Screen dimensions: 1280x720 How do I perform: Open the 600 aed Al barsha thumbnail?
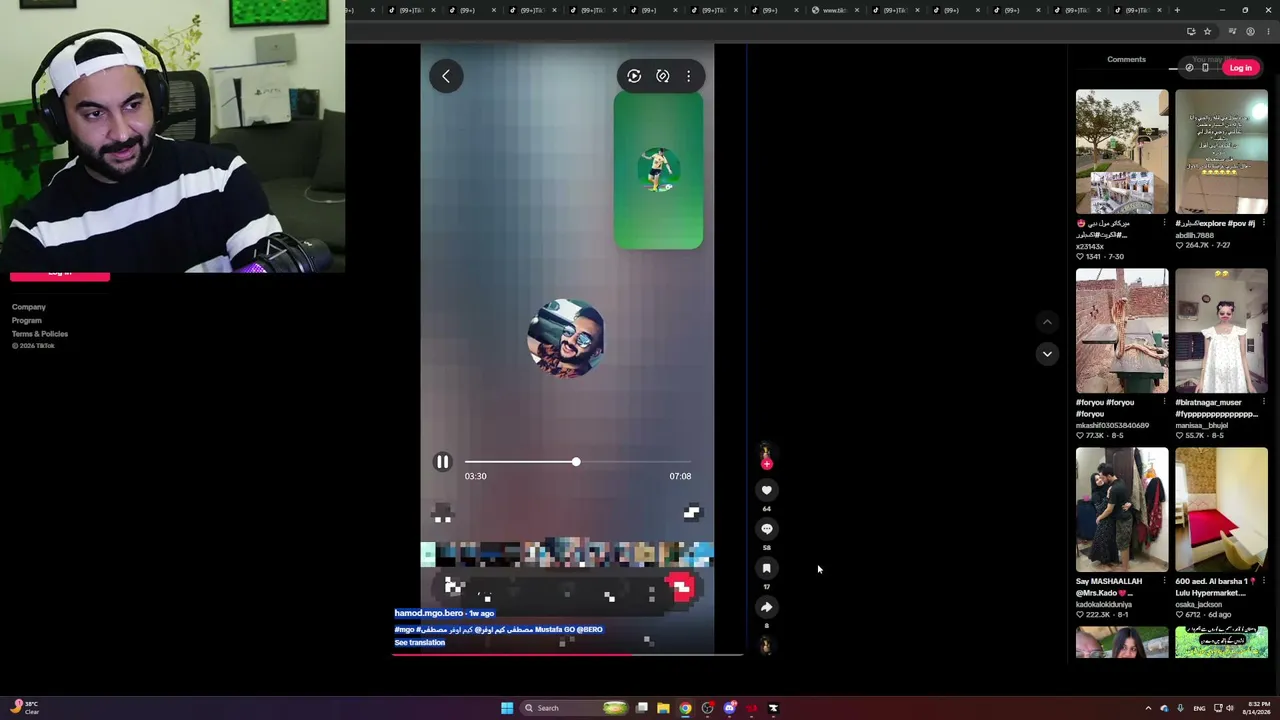pos(1221,510)
